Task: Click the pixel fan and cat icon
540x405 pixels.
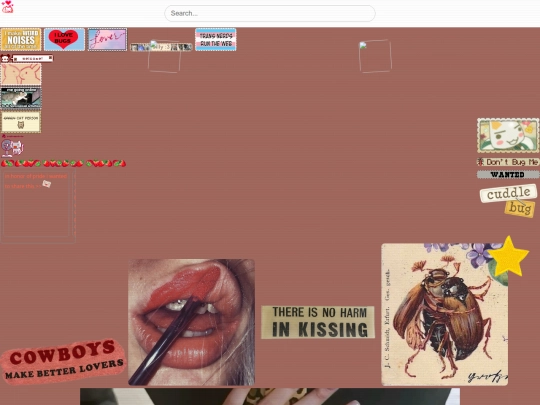Action: click(x=12, y=148)
